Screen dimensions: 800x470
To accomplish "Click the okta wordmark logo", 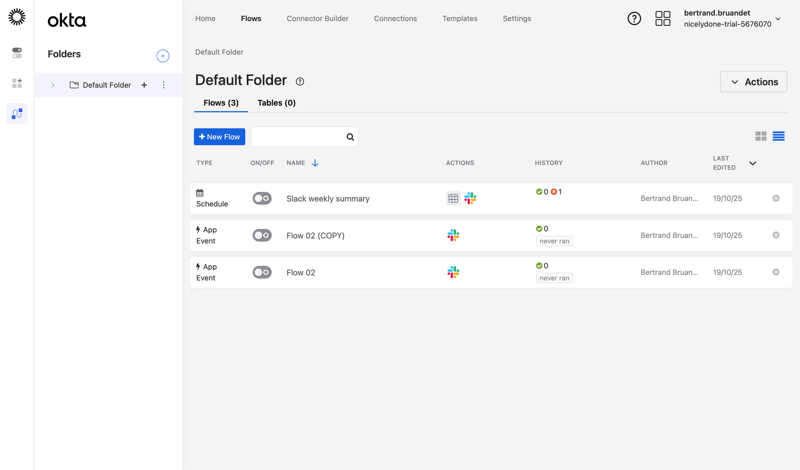I will coord(67,20).
